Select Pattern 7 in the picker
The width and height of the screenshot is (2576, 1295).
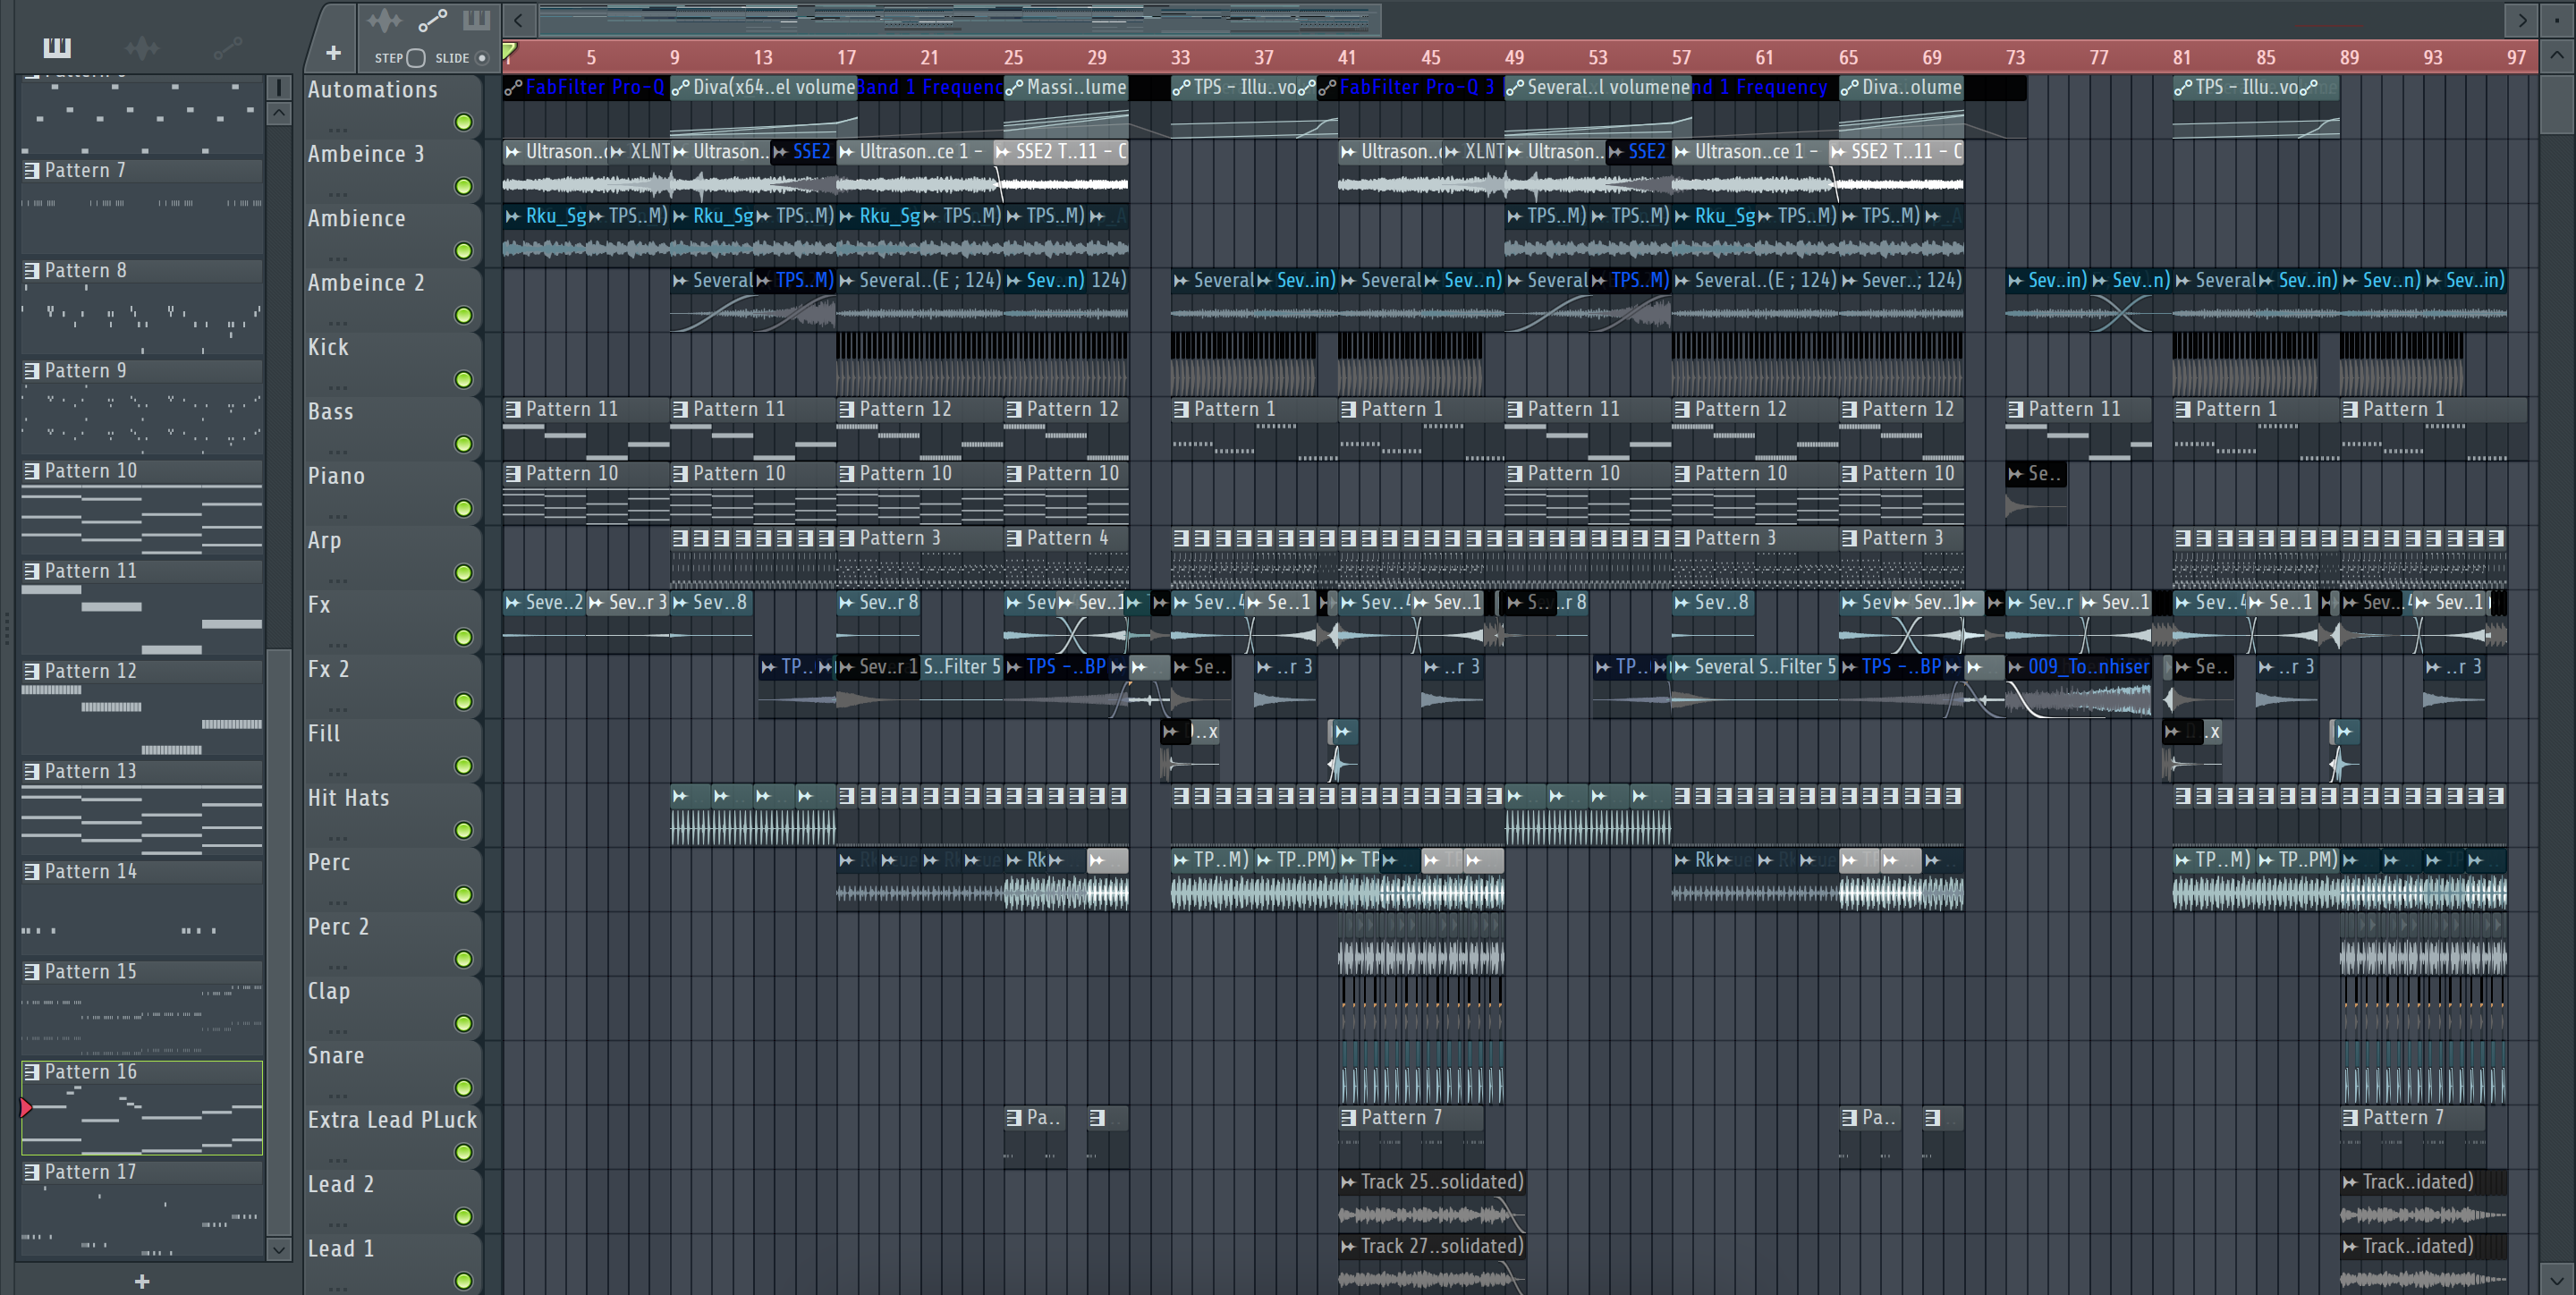click(x=142, y=206)
